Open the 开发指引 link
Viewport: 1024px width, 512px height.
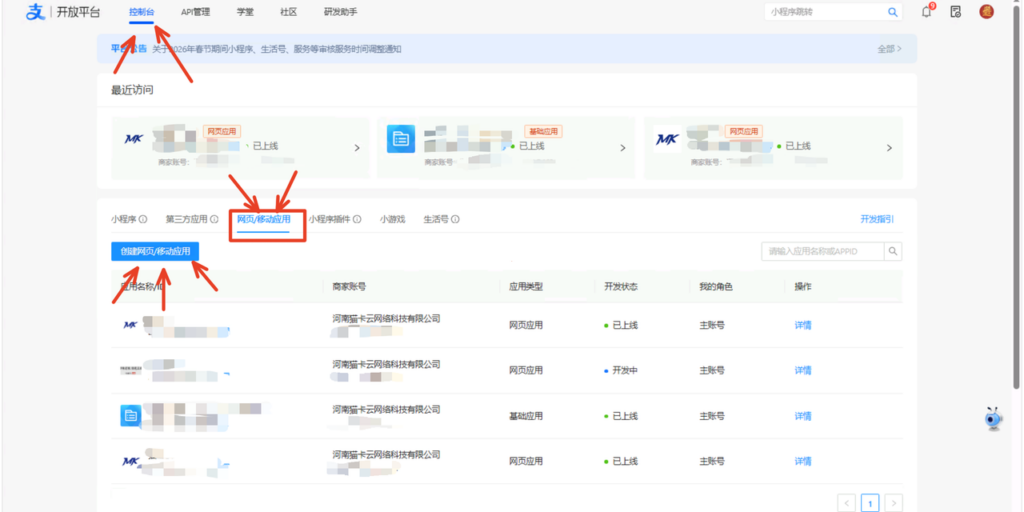[x=877, y=219]
